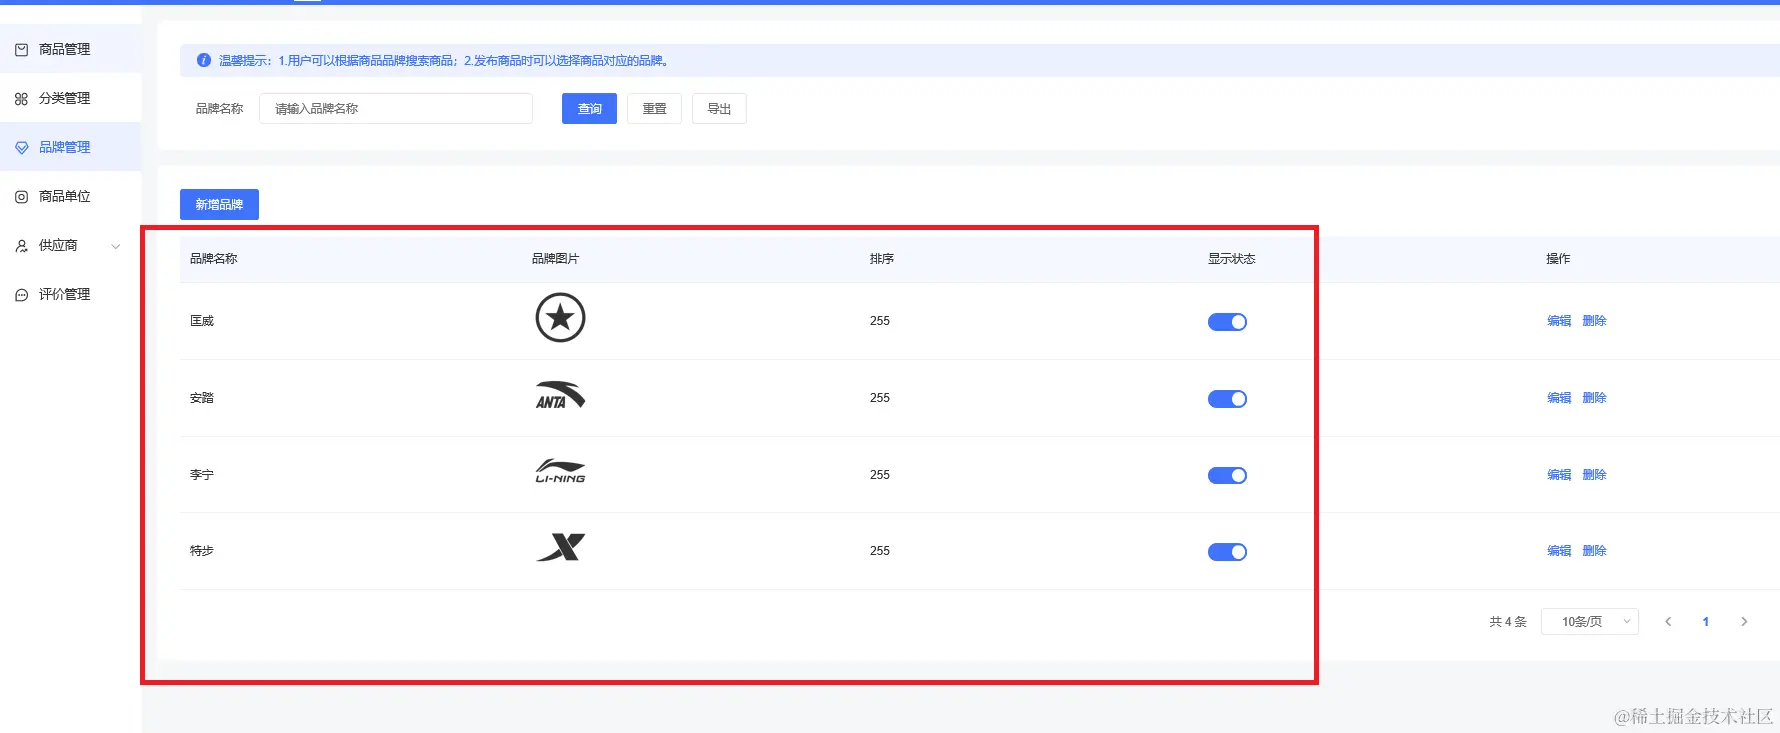This screenshot has width=1780, height=733.
Task: Click 编辑 for 匡威 row
Action: [x=1559, y=321]
